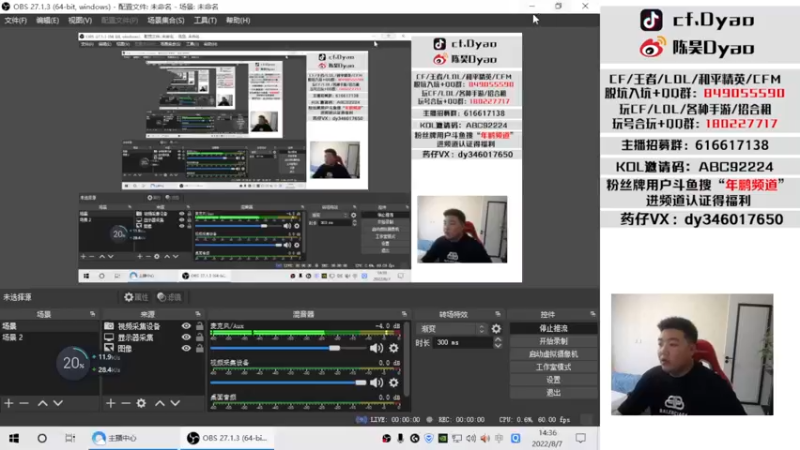The image size is (800, 450).
Task: Add a new source in the 来源 panel
Action: (x=111, y=404)
